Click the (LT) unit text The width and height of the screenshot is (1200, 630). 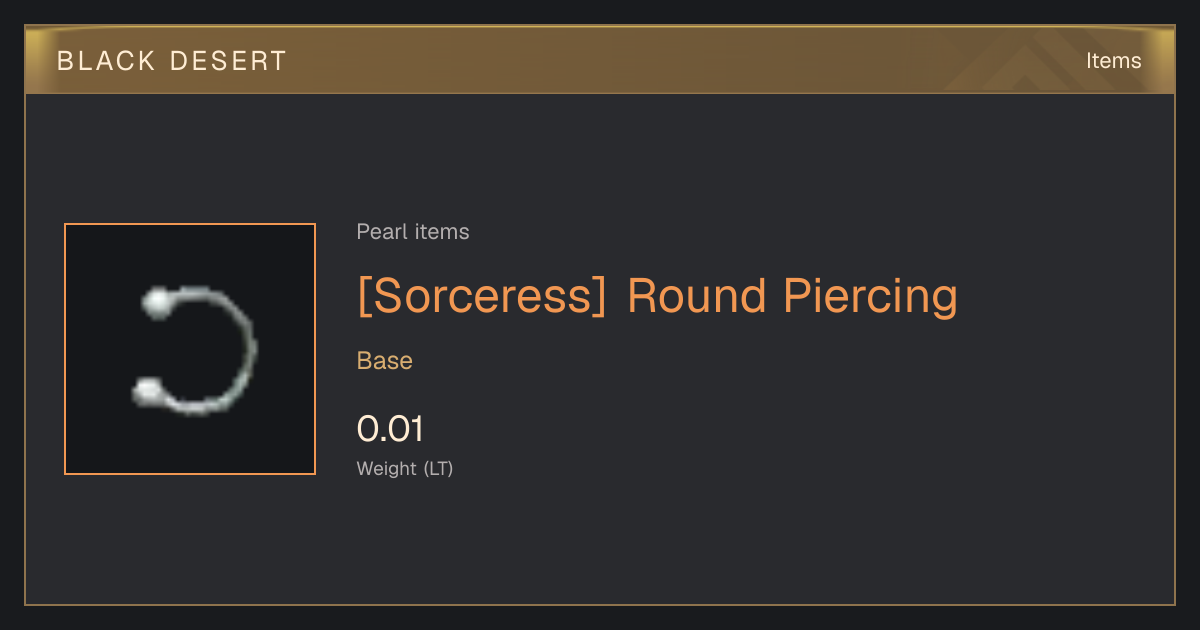click(438, 468)
